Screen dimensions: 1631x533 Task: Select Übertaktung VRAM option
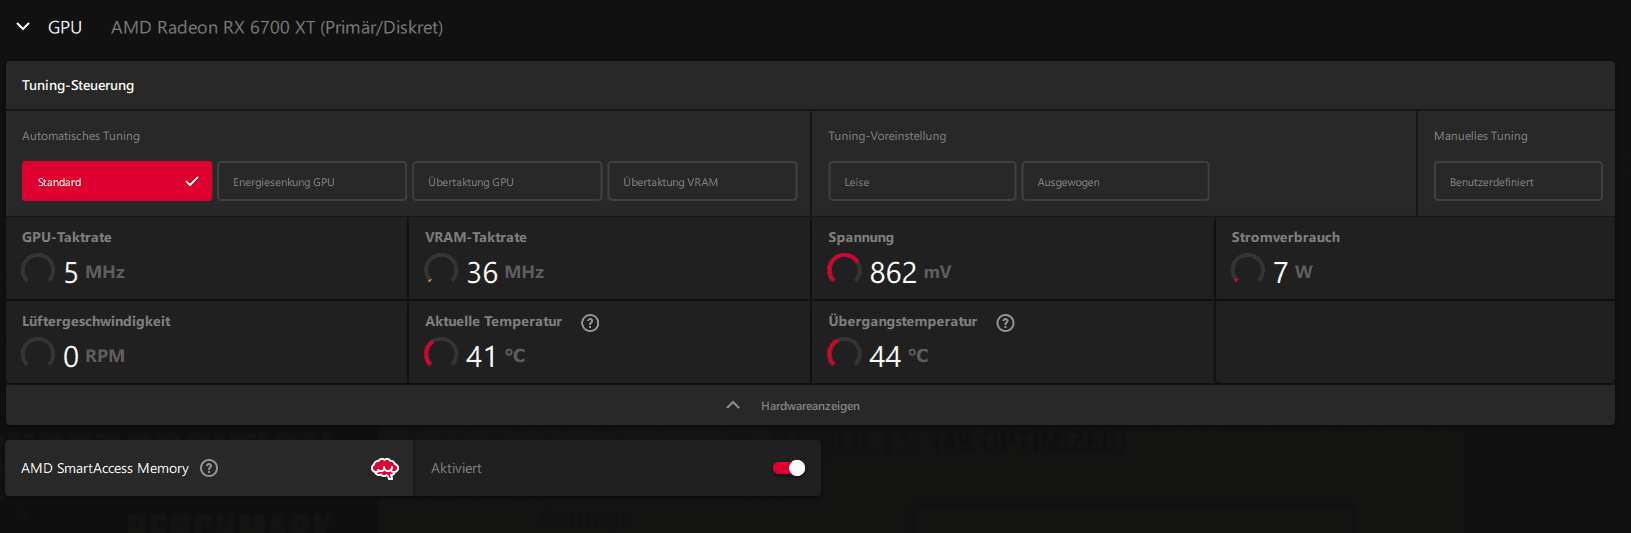[x=702, y=181]
